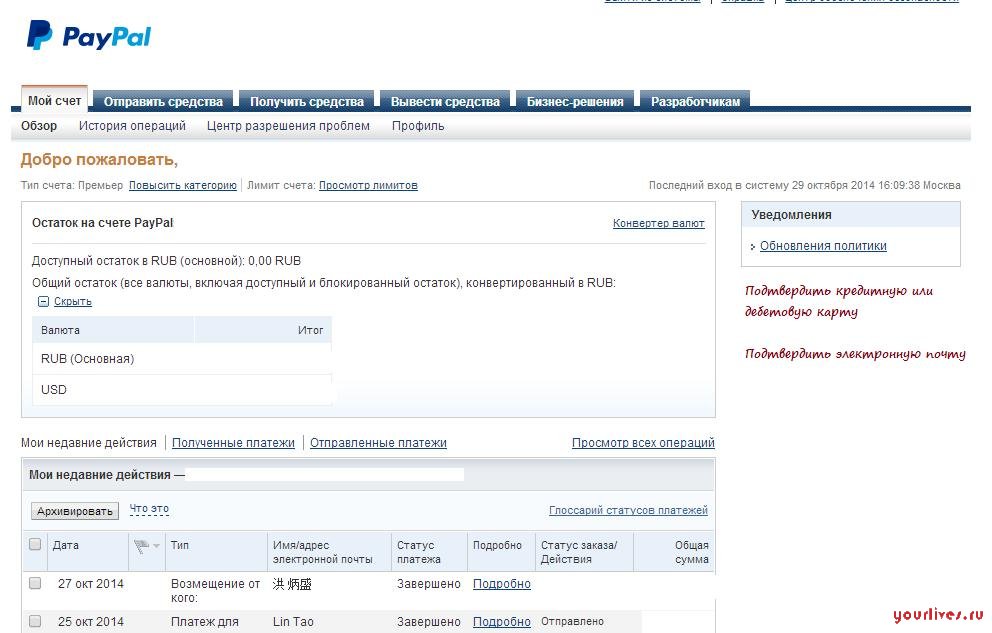
Task: Click the PayPal logo
Action: [89, 36]
